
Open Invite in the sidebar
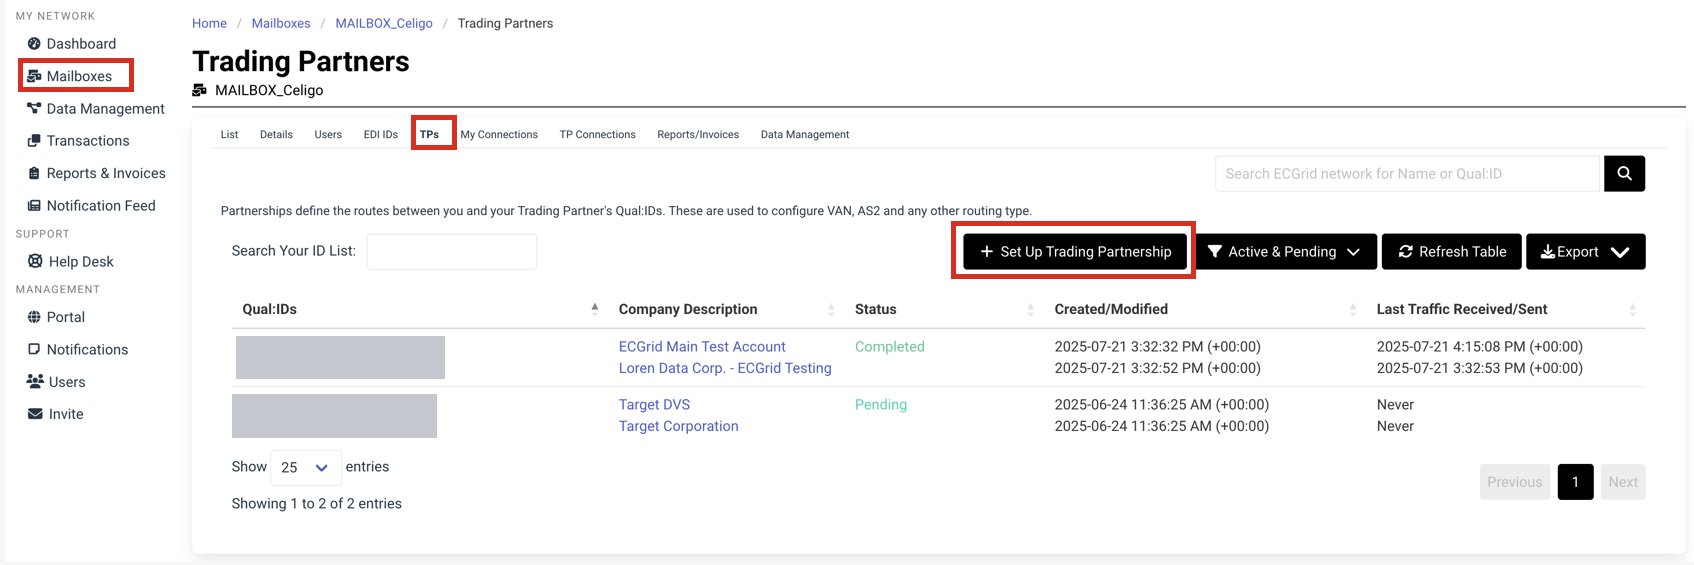pyautogui.click(x=66, y=414)
